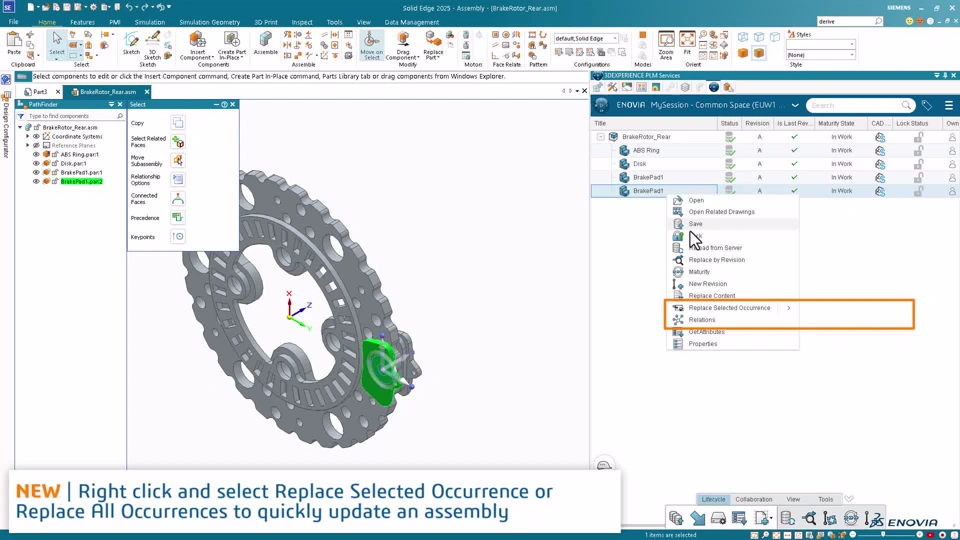This screenshot has height=540, width=960.
Task: Toggle visibility eye for Disk.par:1
Action: tap(36, 163)
